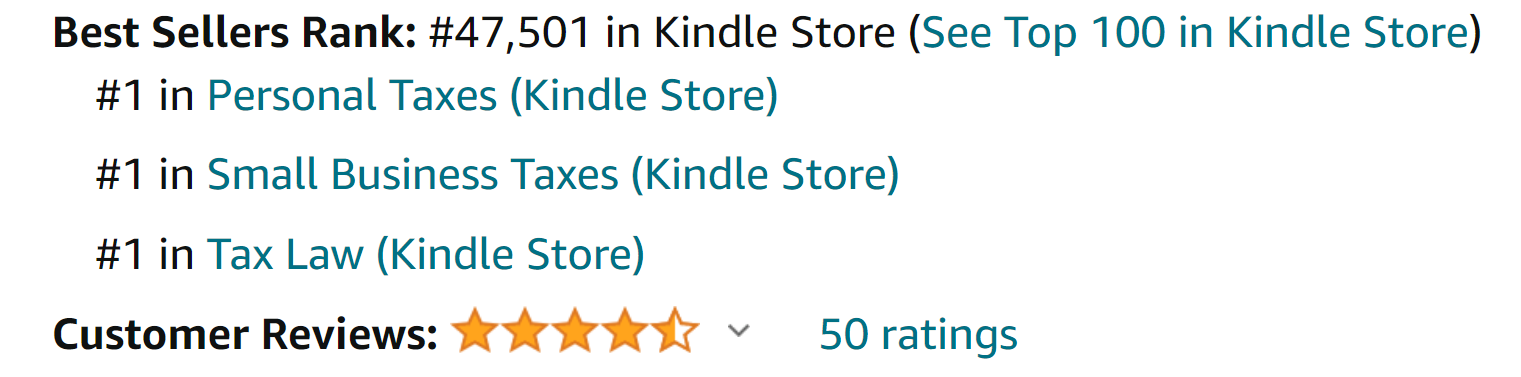The height and width of the screenshot is (377, 1521).
Task: Open the Tax Law (Kindle Store) category
Action: (x=425, y=254)
